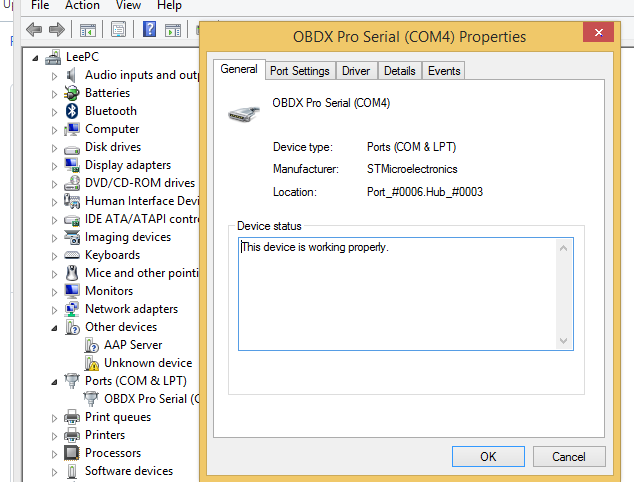Expand the Bluetooth tree node

[54, 112]
